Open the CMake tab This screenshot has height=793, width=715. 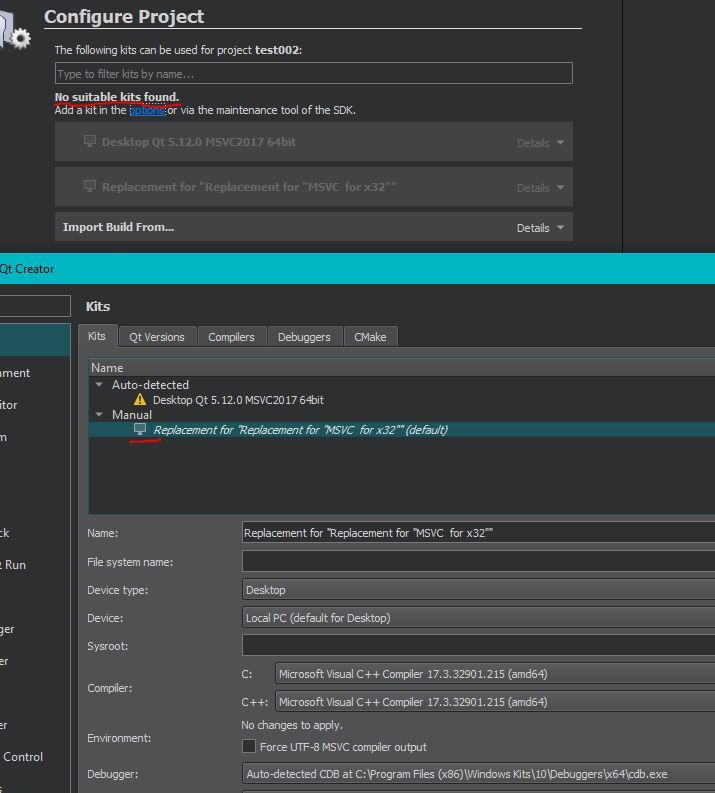pos(370,337)
